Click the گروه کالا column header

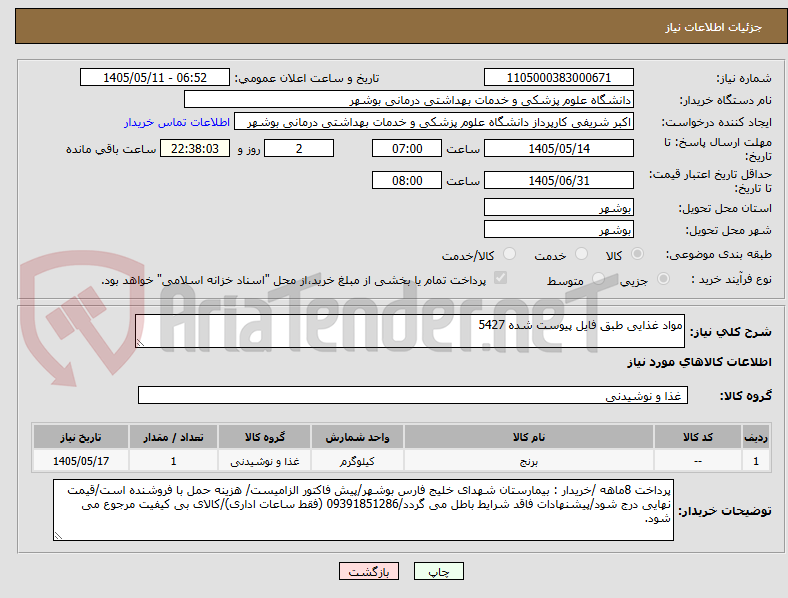pyautogui.click(x=265, y=437)
